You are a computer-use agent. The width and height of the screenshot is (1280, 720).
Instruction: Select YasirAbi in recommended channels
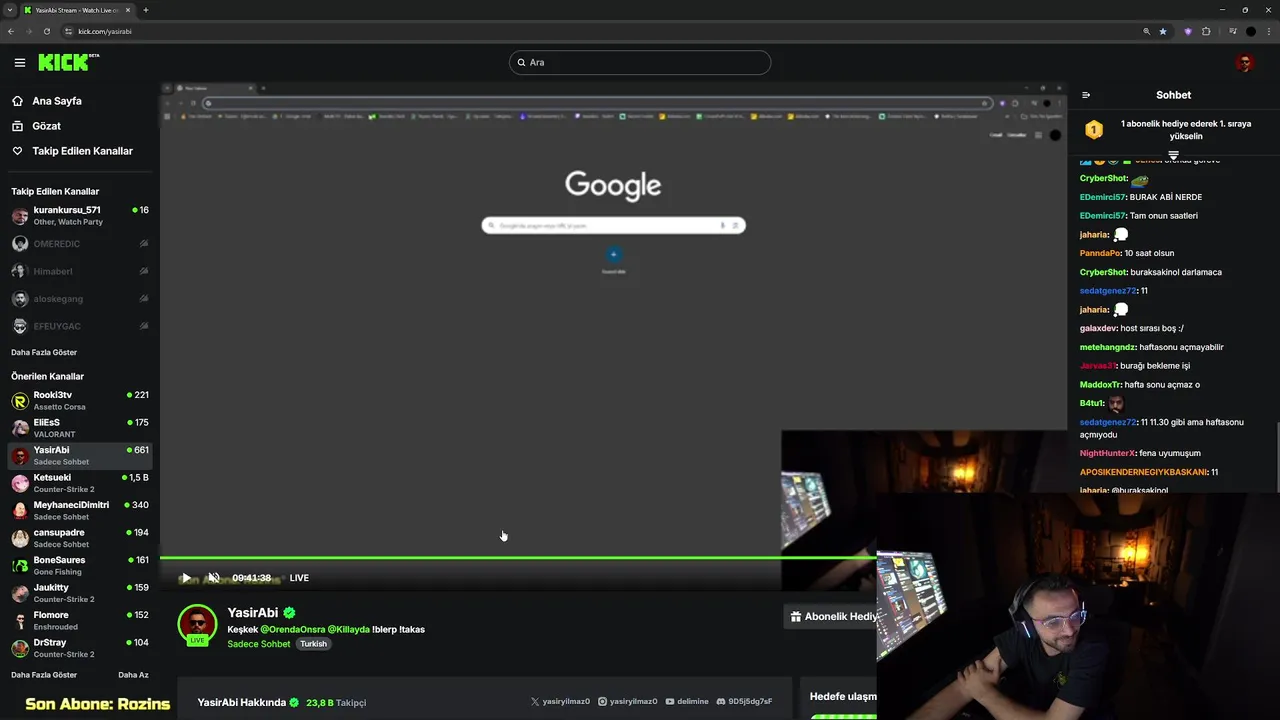80,456
